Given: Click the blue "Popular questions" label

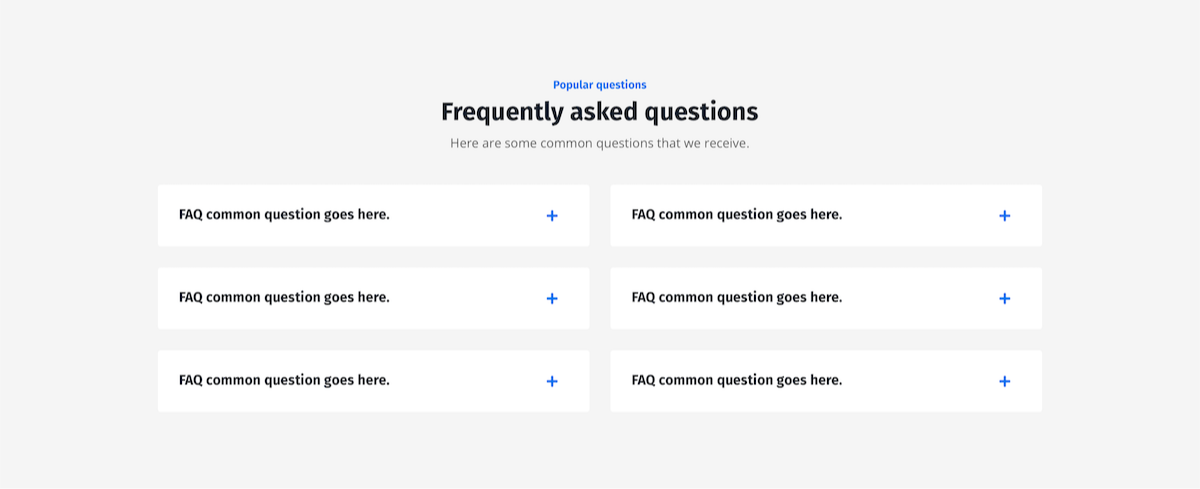Looking at the screenshot, I should click(600, 85).
